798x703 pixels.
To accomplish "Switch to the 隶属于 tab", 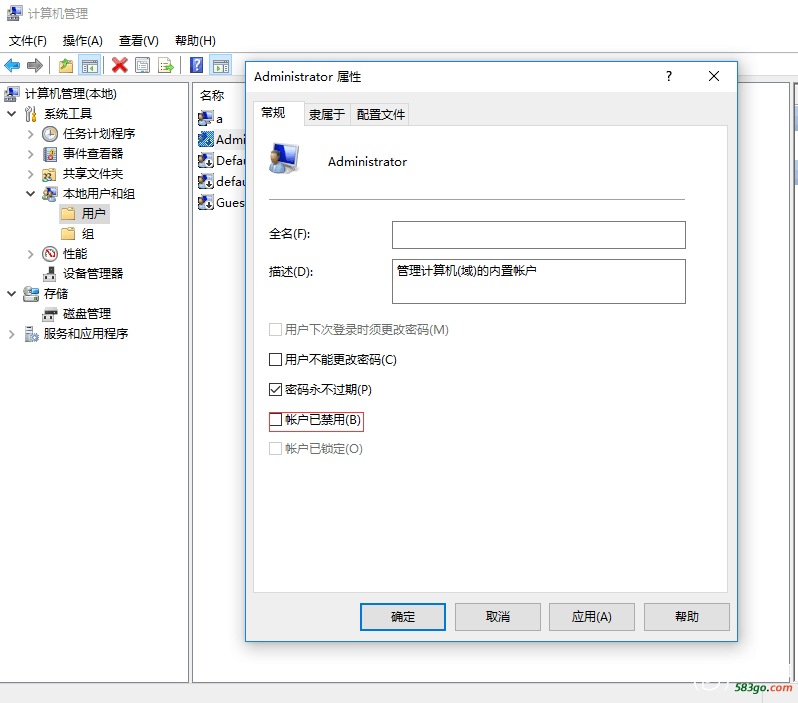I will tap(327, 115).
